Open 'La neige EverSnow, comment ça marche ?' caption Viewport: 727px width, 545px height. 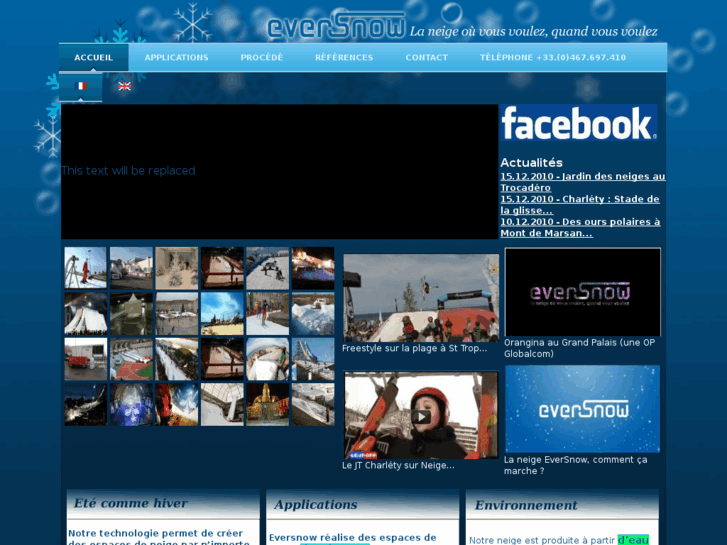tap(575, 465)
